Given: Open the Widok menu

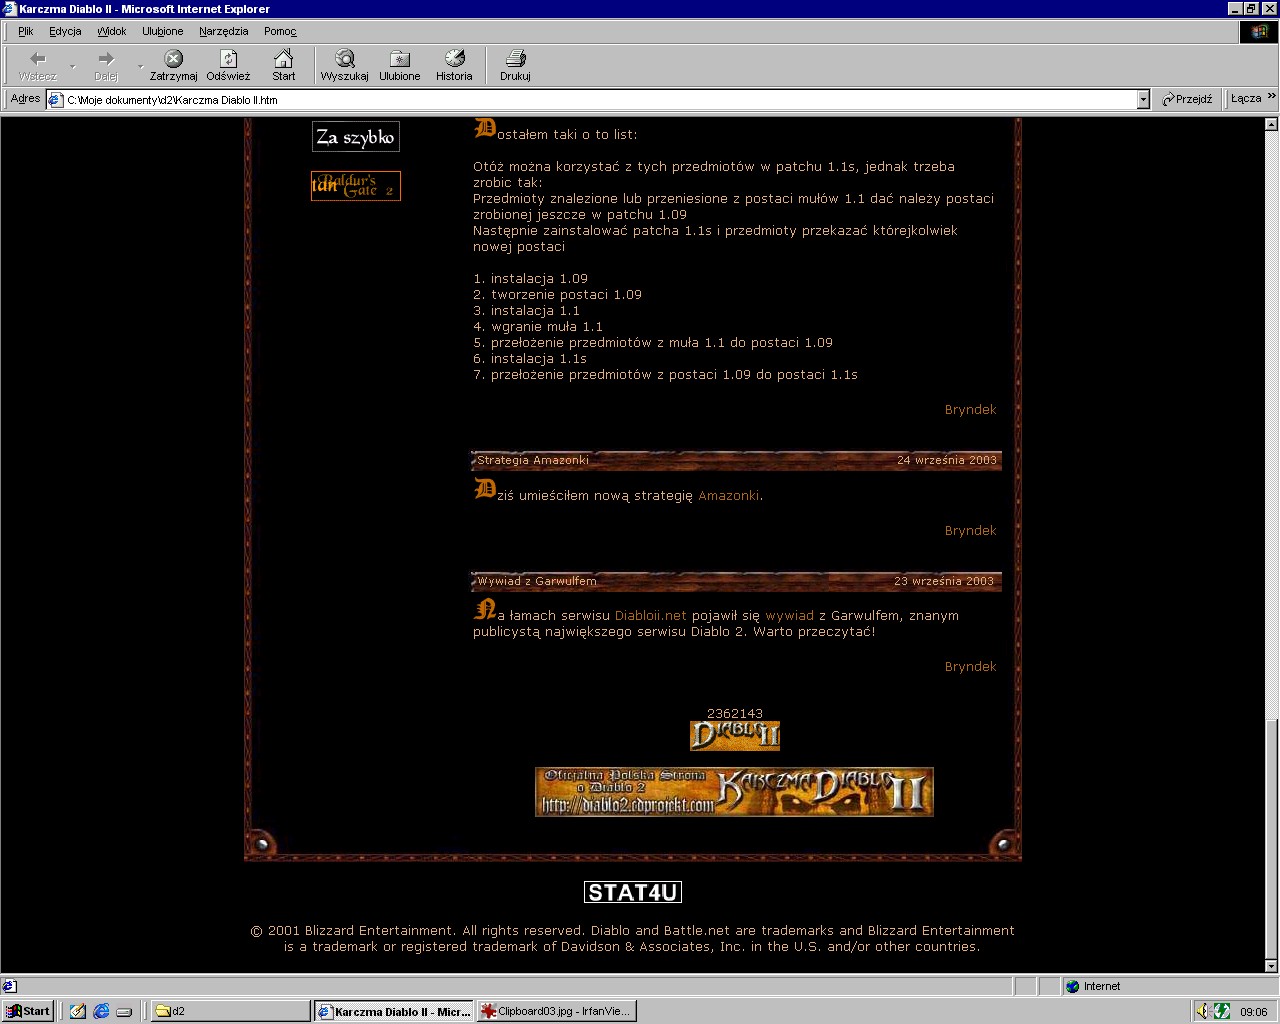Looking at the screenshot, I should 111,31.
